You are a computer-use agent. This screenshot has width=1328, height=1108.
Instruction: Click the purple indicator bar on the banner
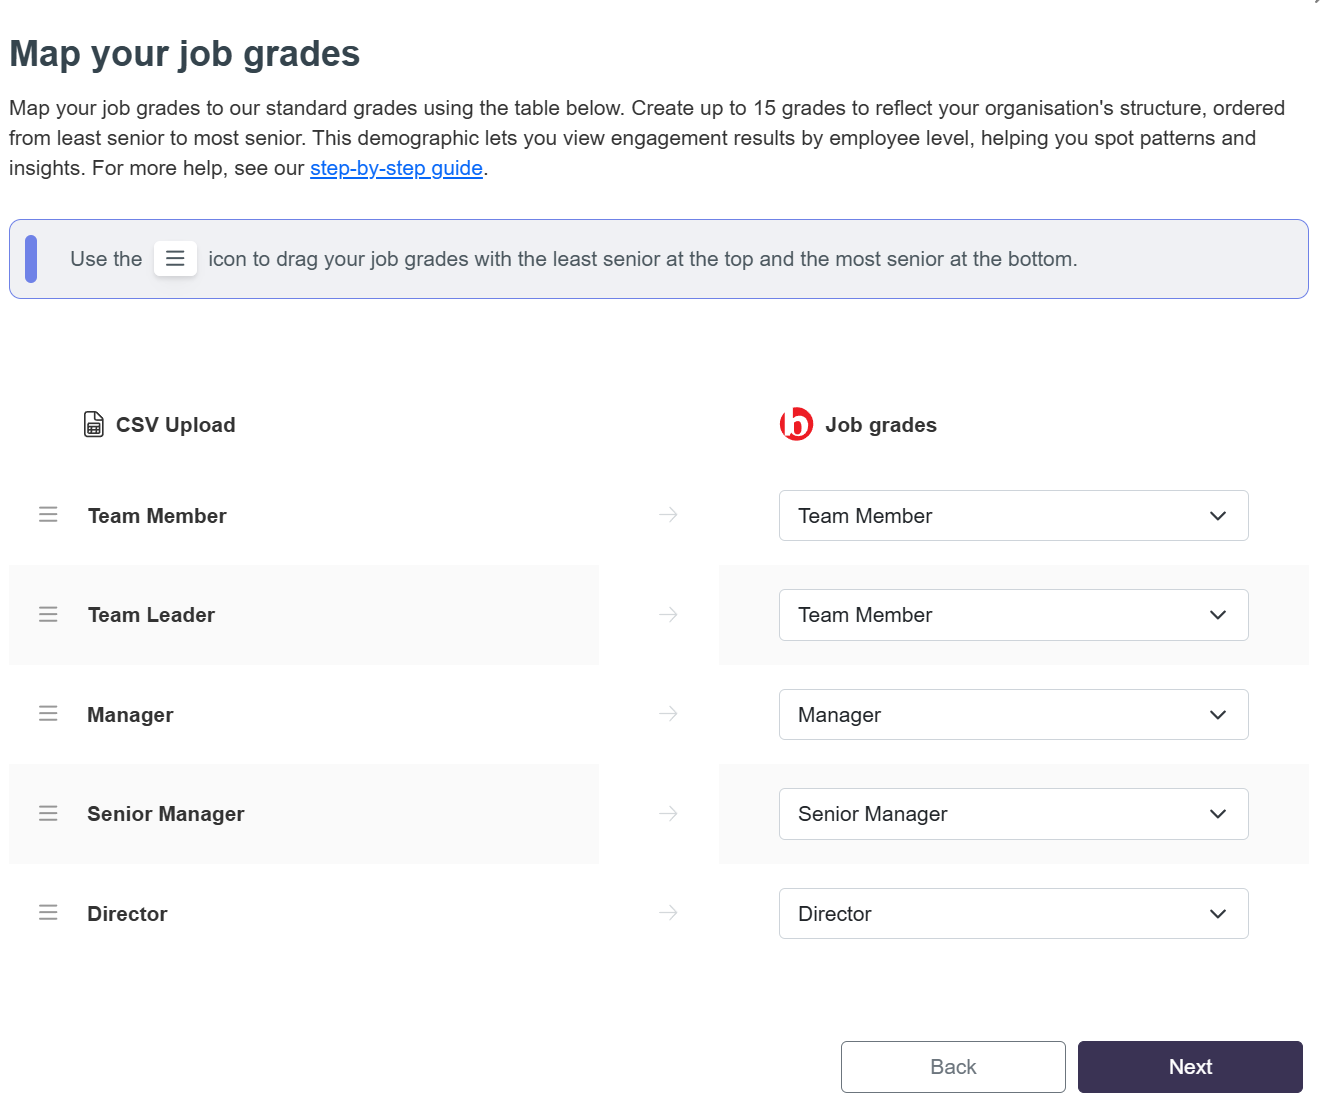coord(31,258)
